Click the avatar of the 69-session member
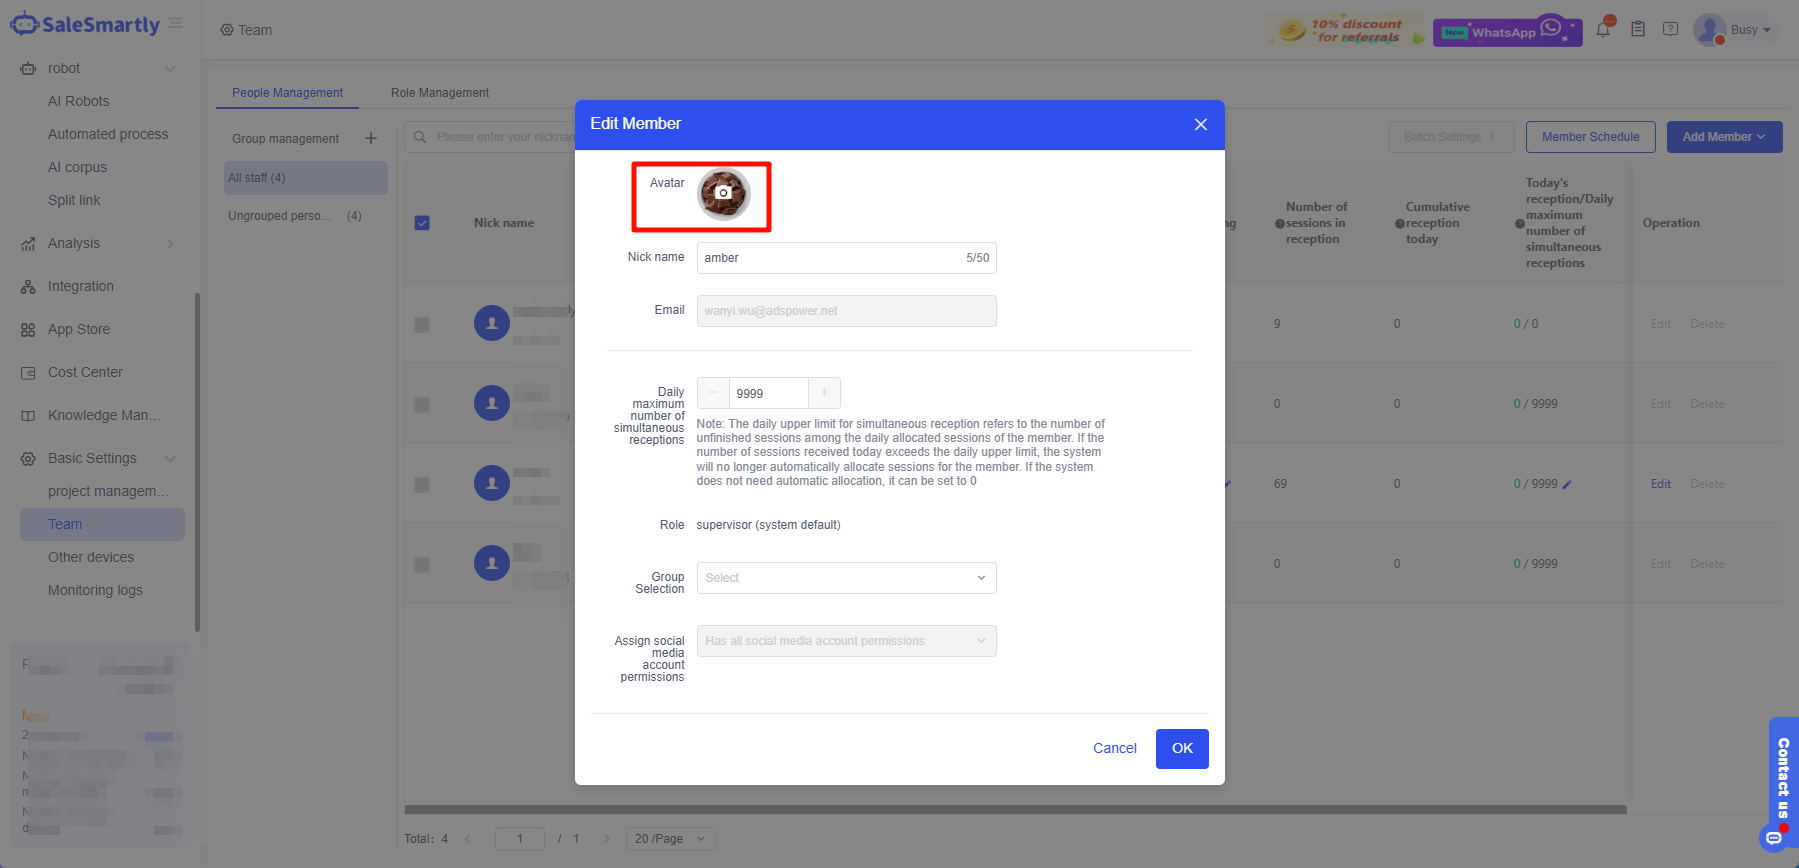Viewport: 1799px width, 868px height. [492, 483]
